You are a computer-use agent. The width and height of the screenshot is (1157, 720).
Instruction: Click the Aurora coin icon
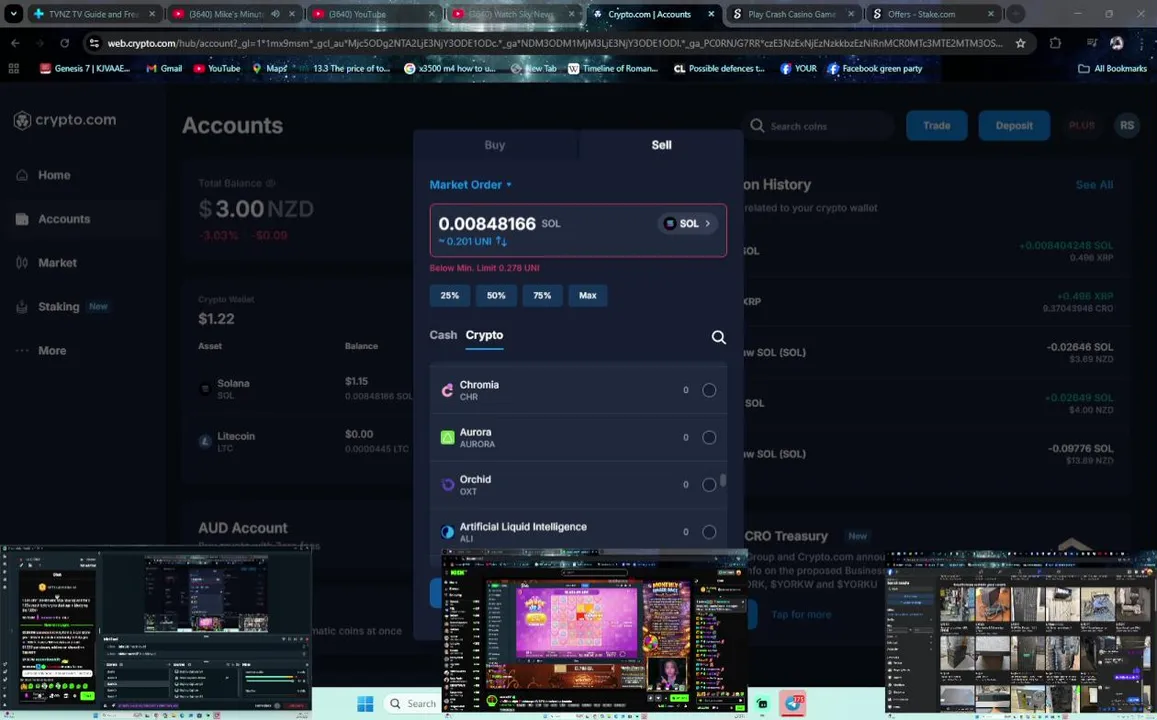pos(447,437)
